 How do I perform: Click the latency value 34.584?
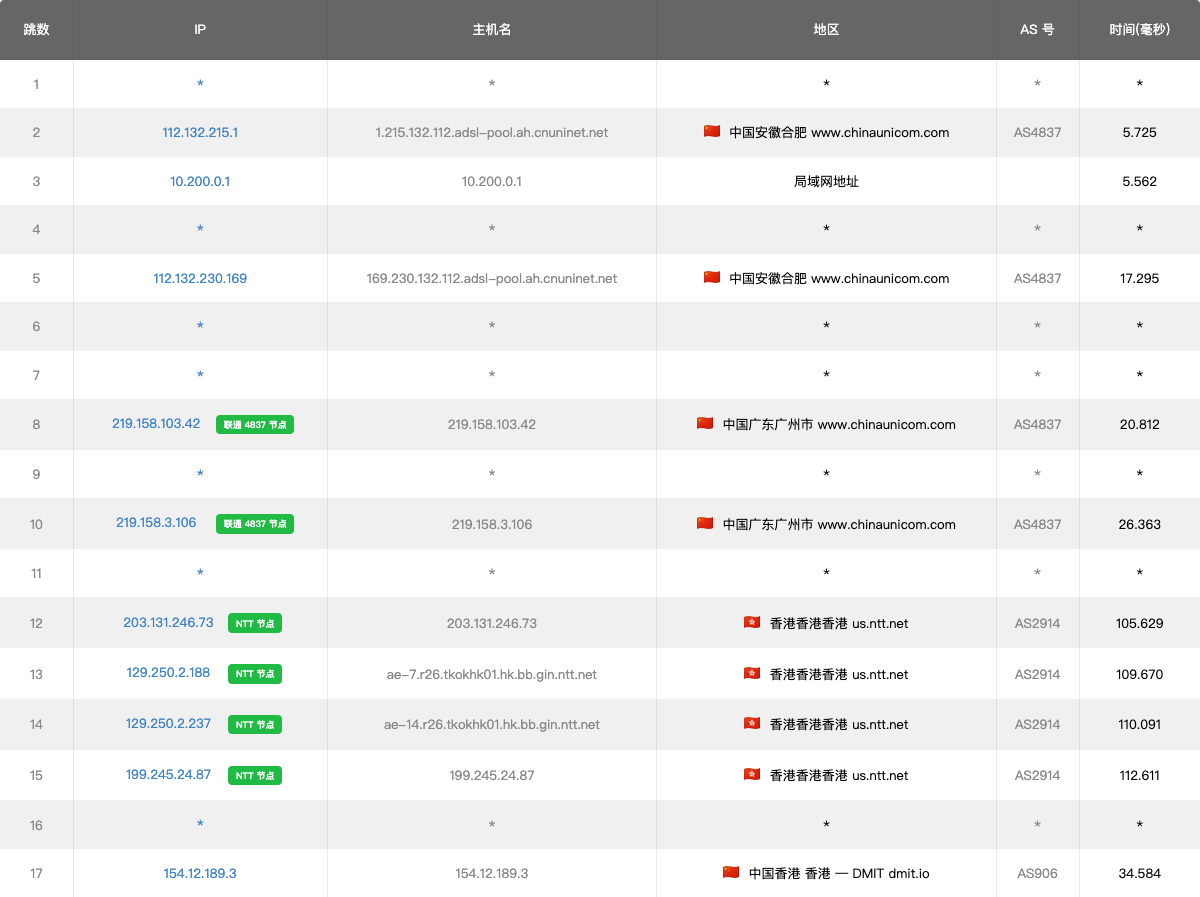click(1140, 873)
